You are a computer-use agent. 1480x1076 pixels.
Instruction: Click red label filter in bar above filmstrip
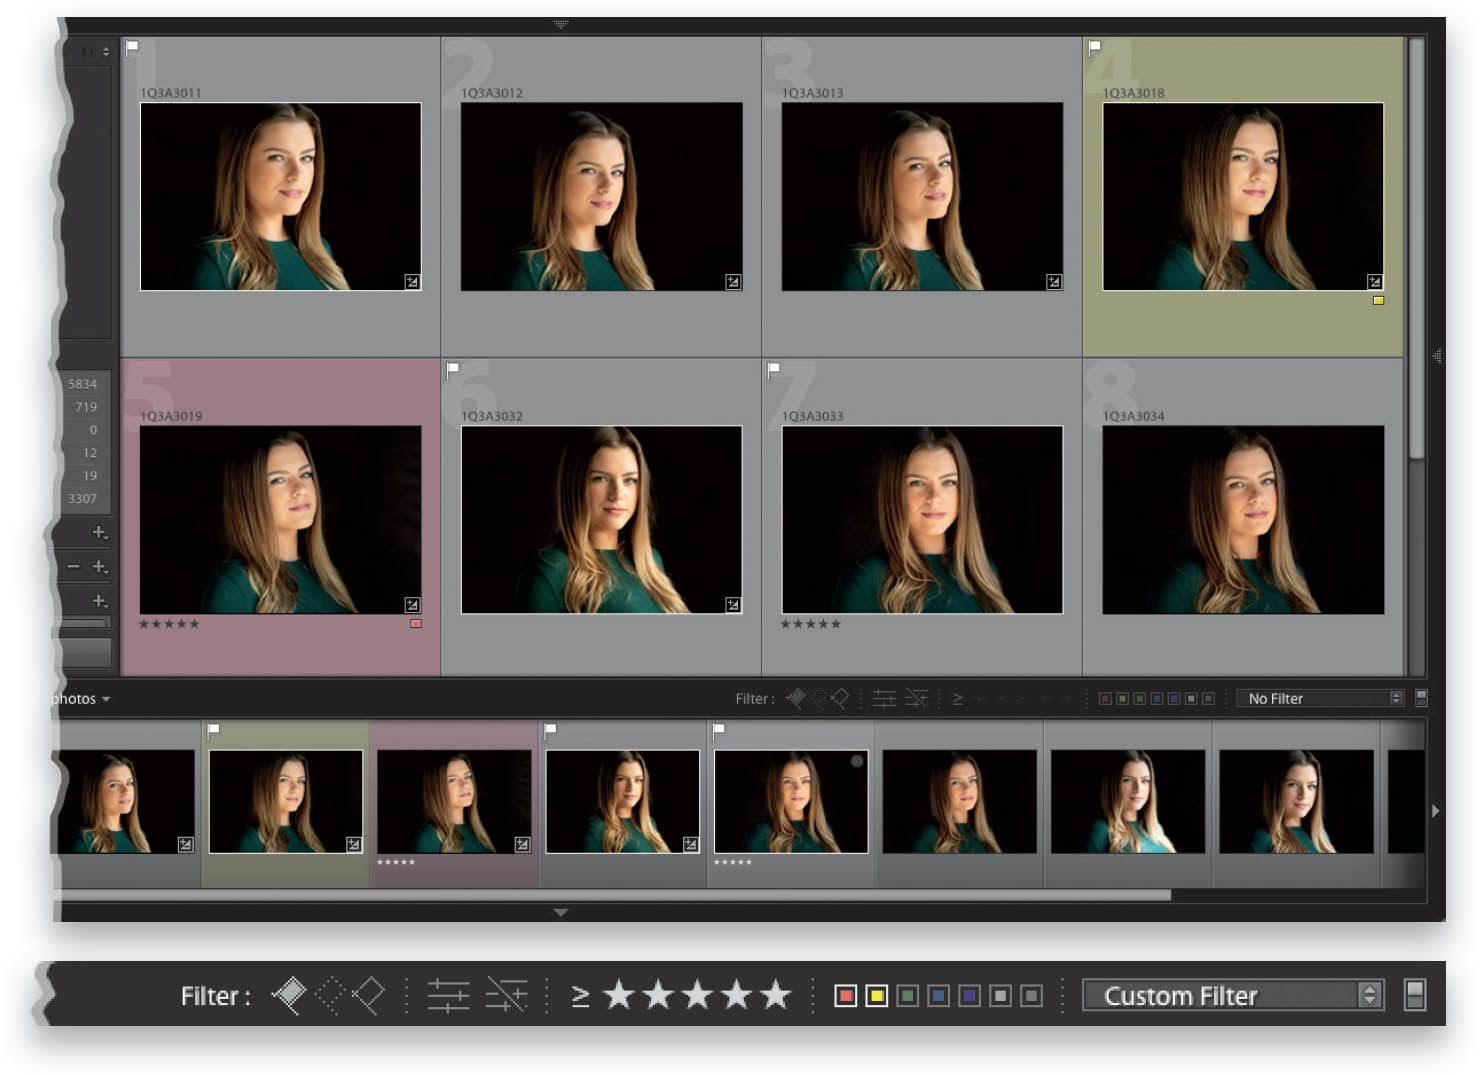pyautogui.click(x=1105, y=698)
